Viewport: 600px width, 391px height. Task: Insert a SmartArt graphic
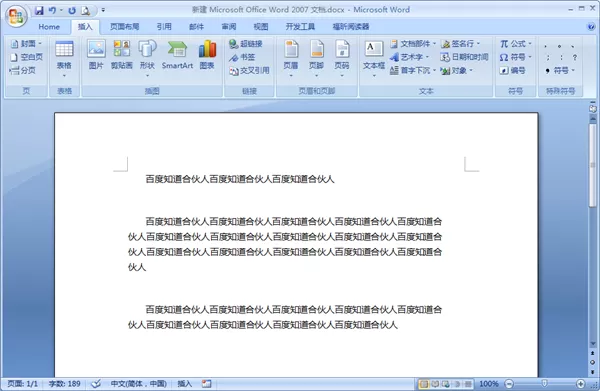177,54
